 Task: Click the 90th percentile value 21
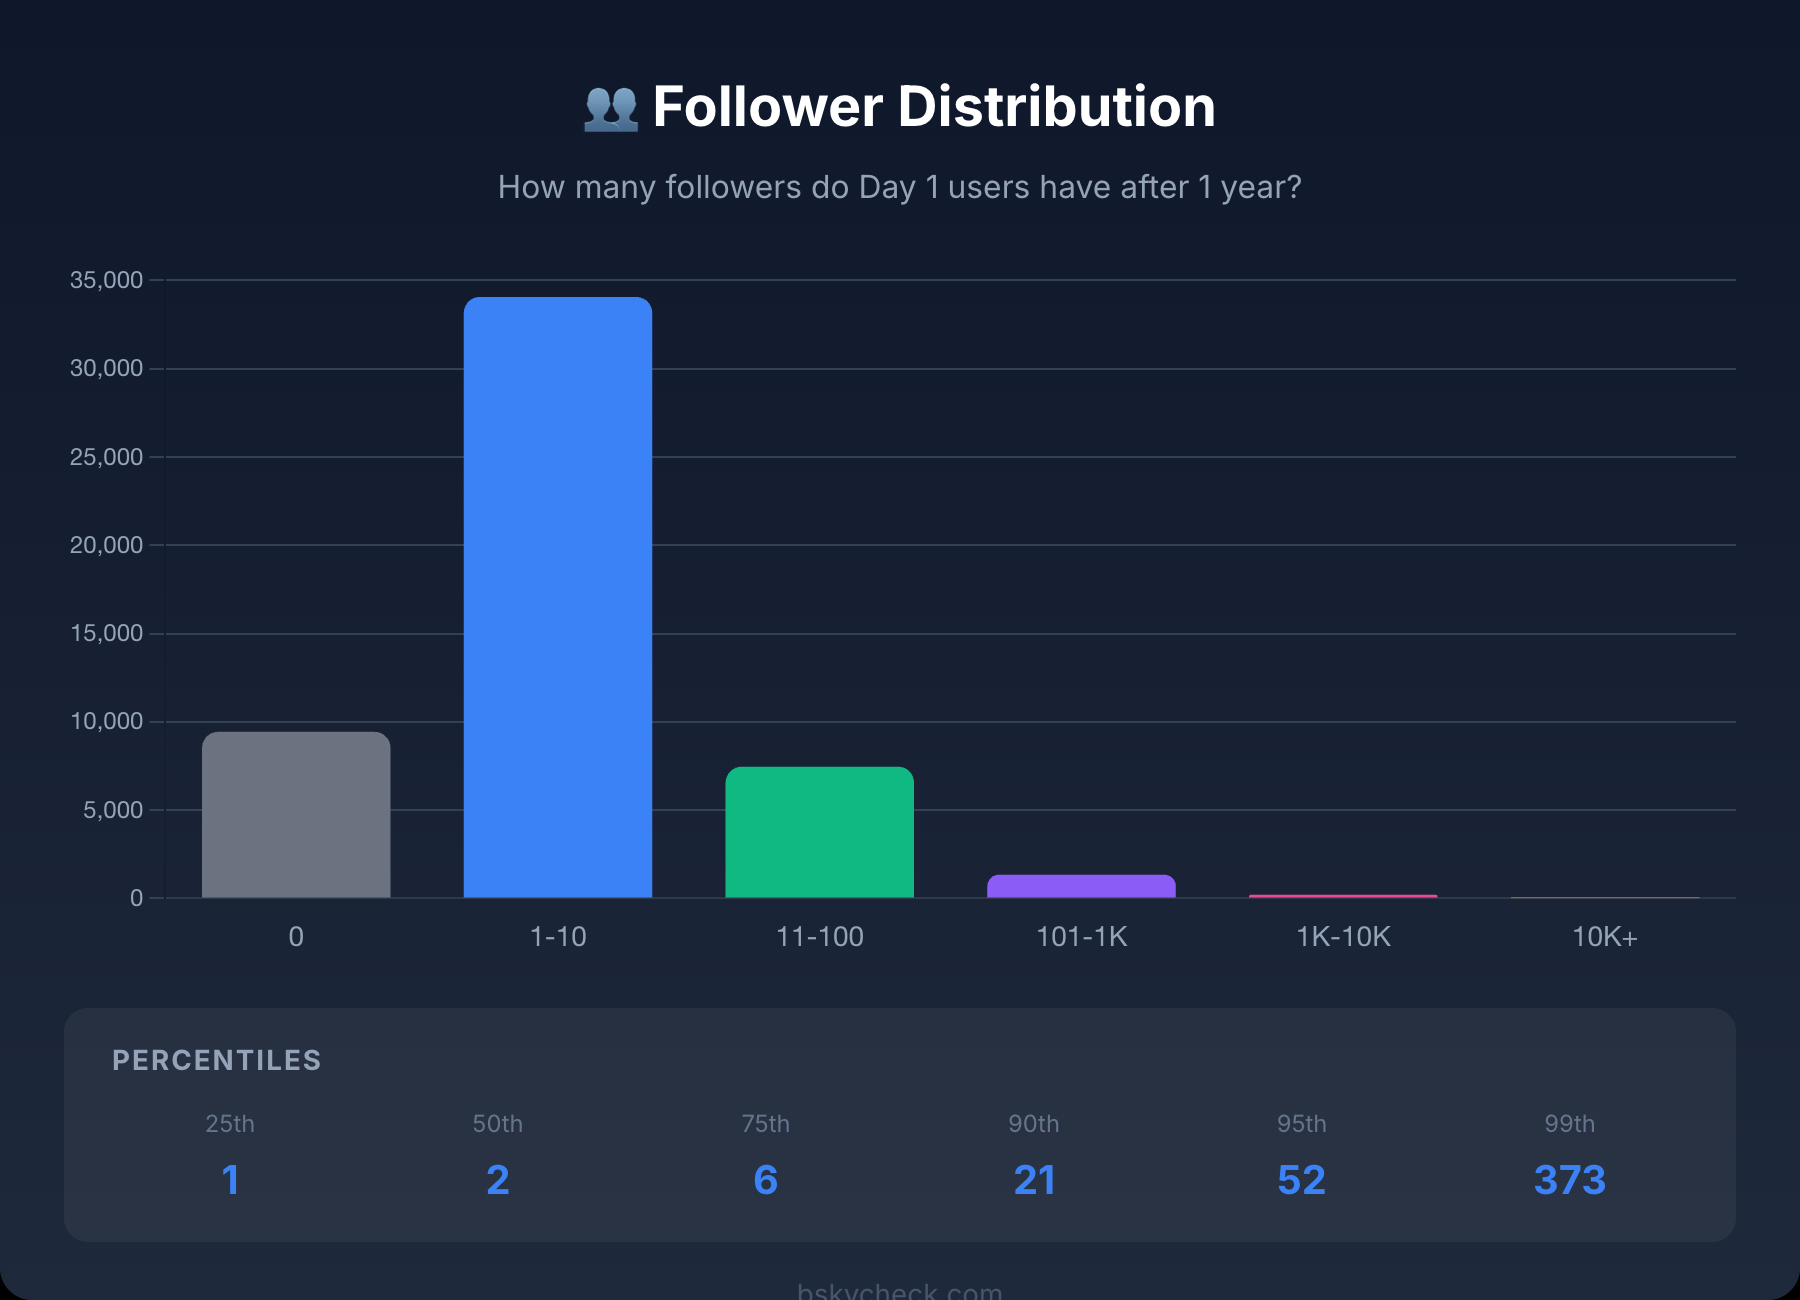[1034, 1180]
